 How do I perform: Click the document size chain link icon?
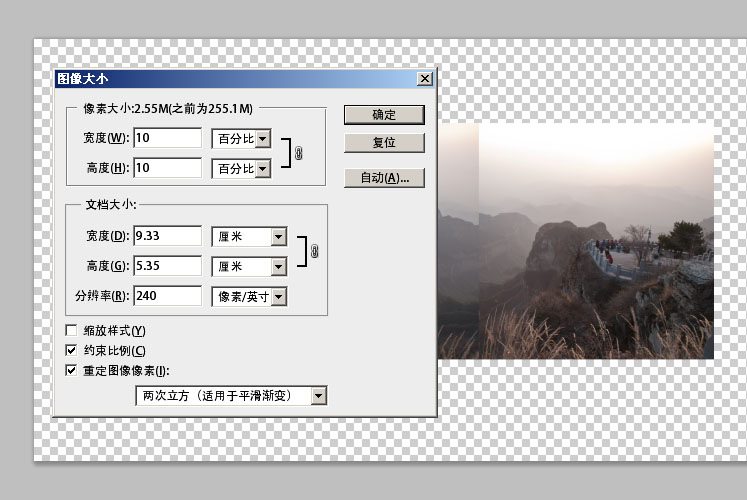click(314, 251)
